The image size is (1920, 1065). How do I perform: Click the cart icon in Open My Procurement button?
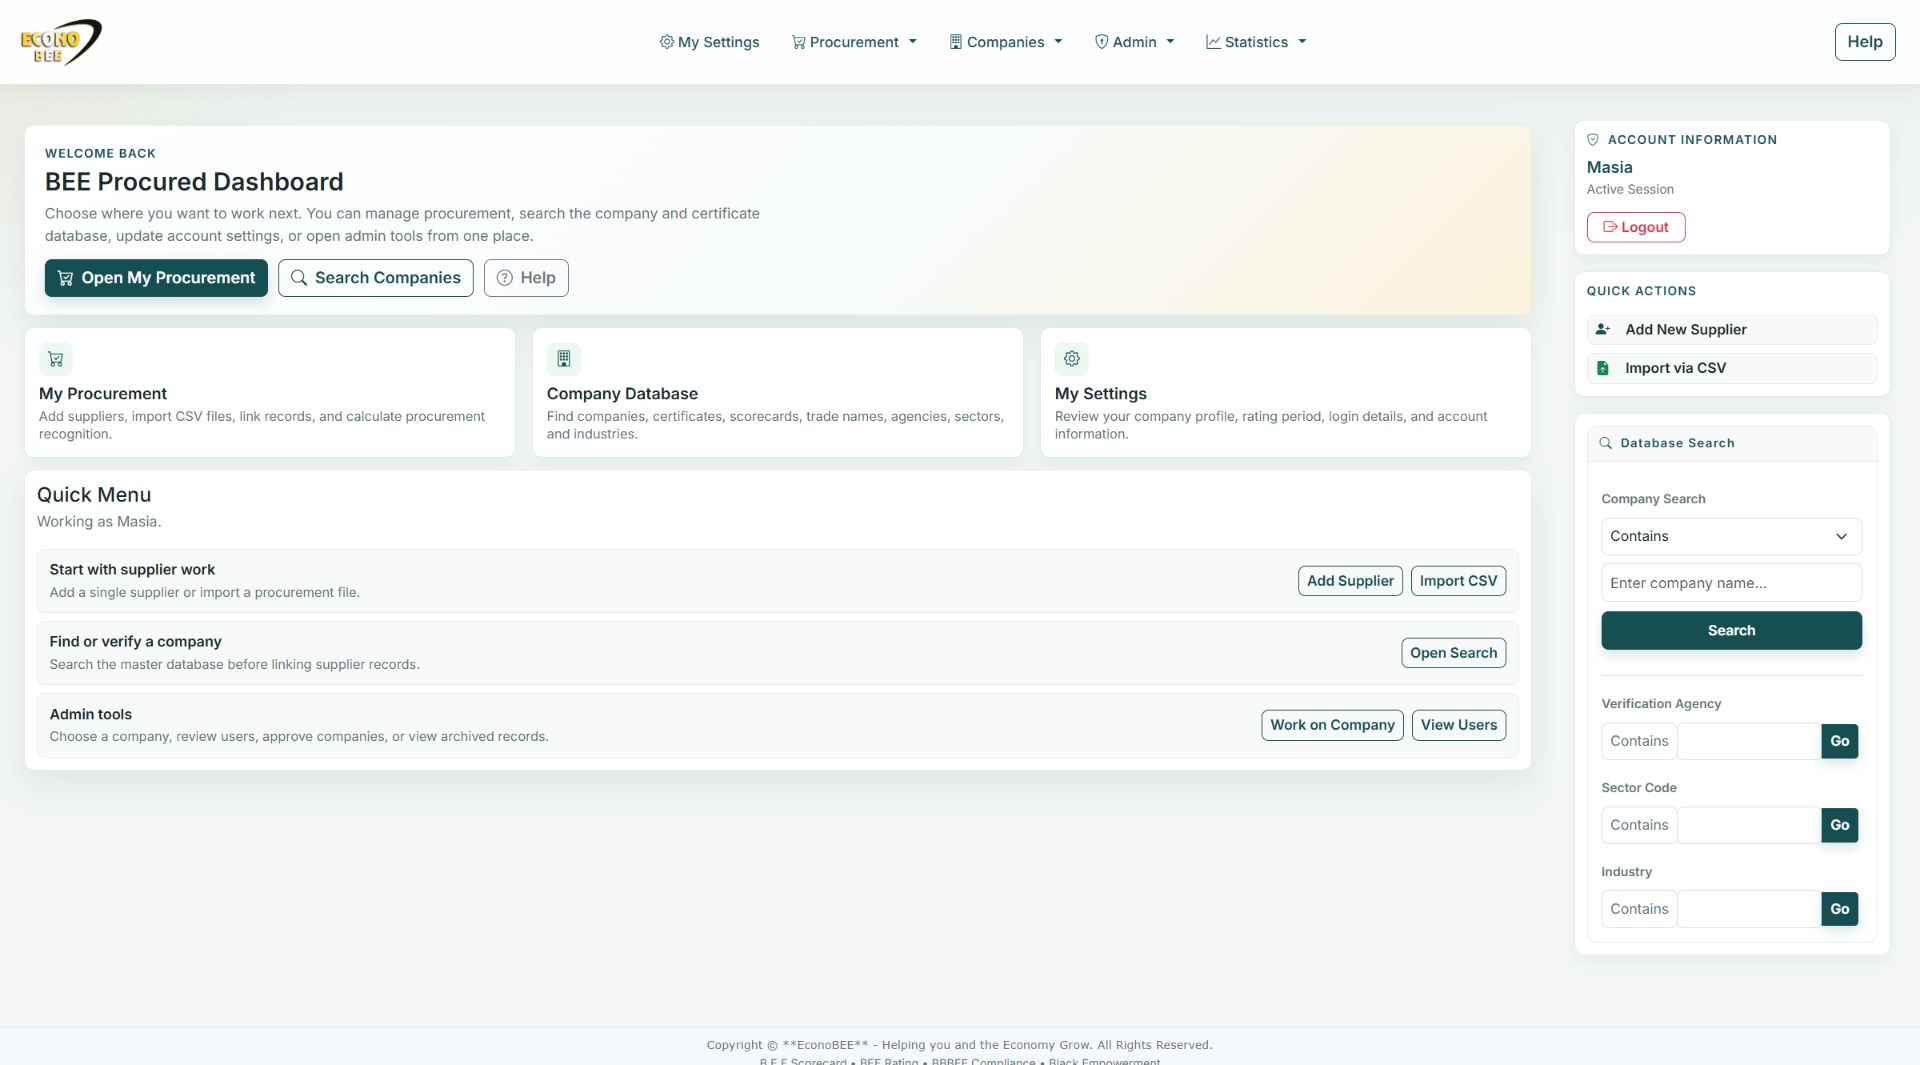[65, 278]
